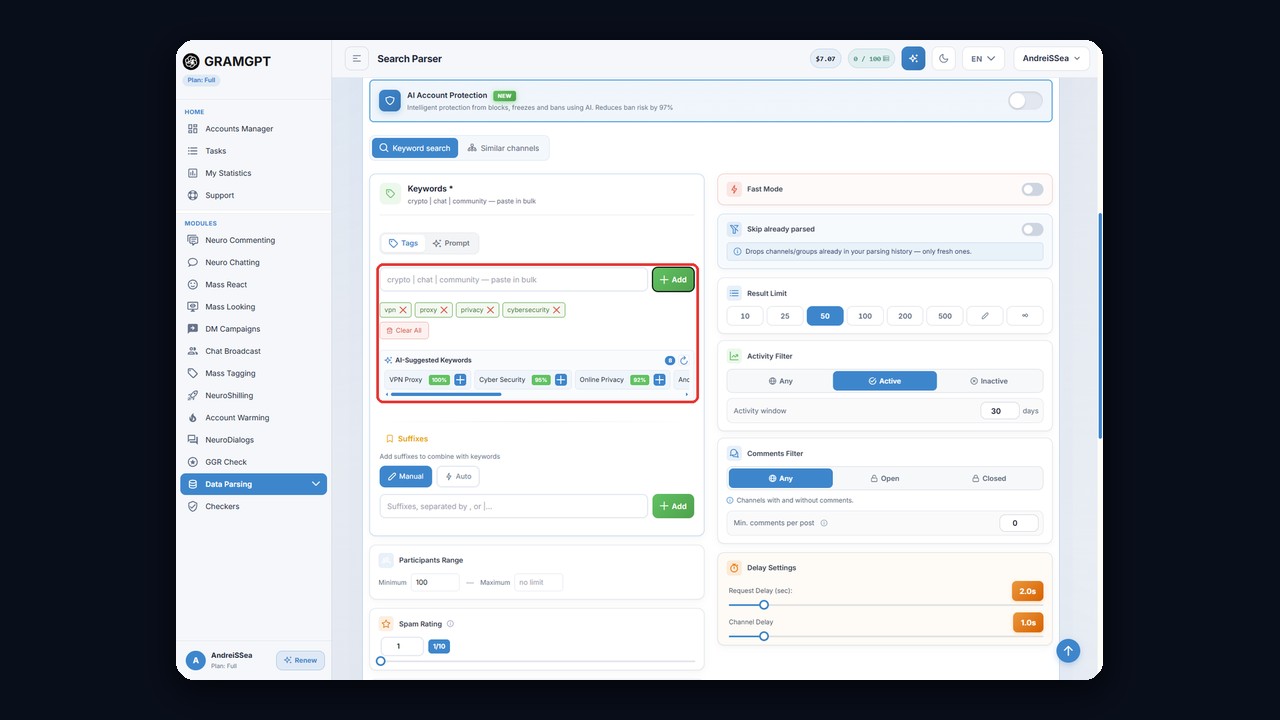Select Auto suffixes mode
The width and height of the screenshot is (1280, 720).
tap(458, 476)
